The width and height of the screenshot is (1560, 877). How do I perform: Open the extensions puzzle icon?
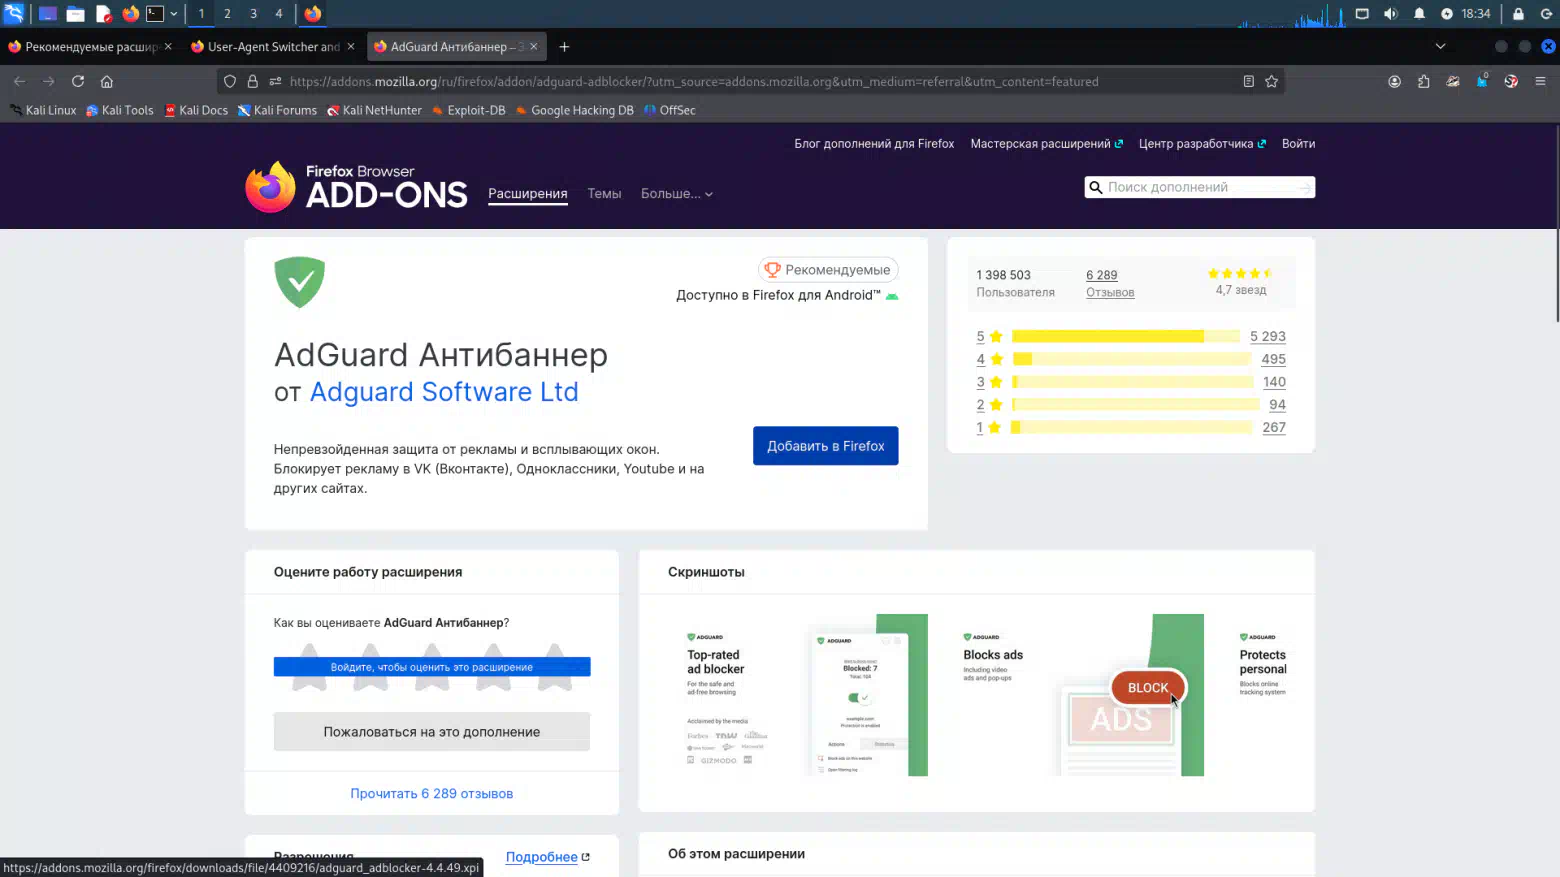pyautogui.click(x=1423, y=81)
